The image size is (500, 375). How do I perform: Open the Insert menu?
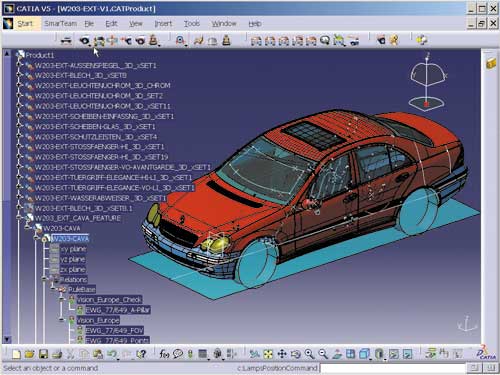click(x=163, y=24)
